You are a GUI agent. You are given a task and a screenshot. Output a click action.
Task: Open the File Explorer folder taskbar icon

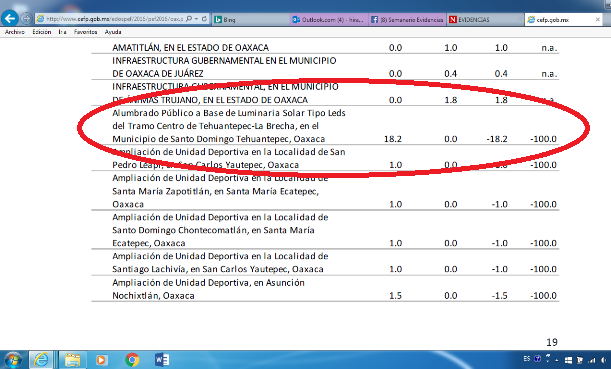72,360
